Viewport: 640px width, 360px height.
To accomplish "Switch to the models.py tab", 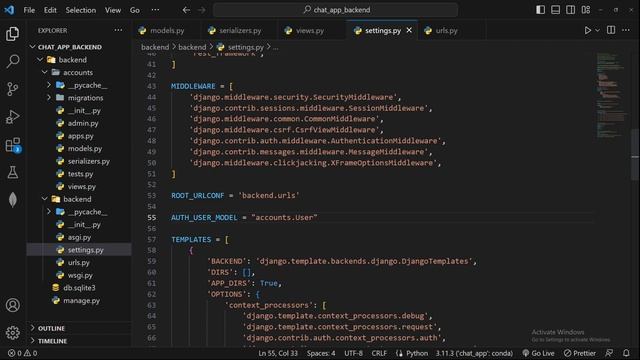I will click(x=167, y=31).
